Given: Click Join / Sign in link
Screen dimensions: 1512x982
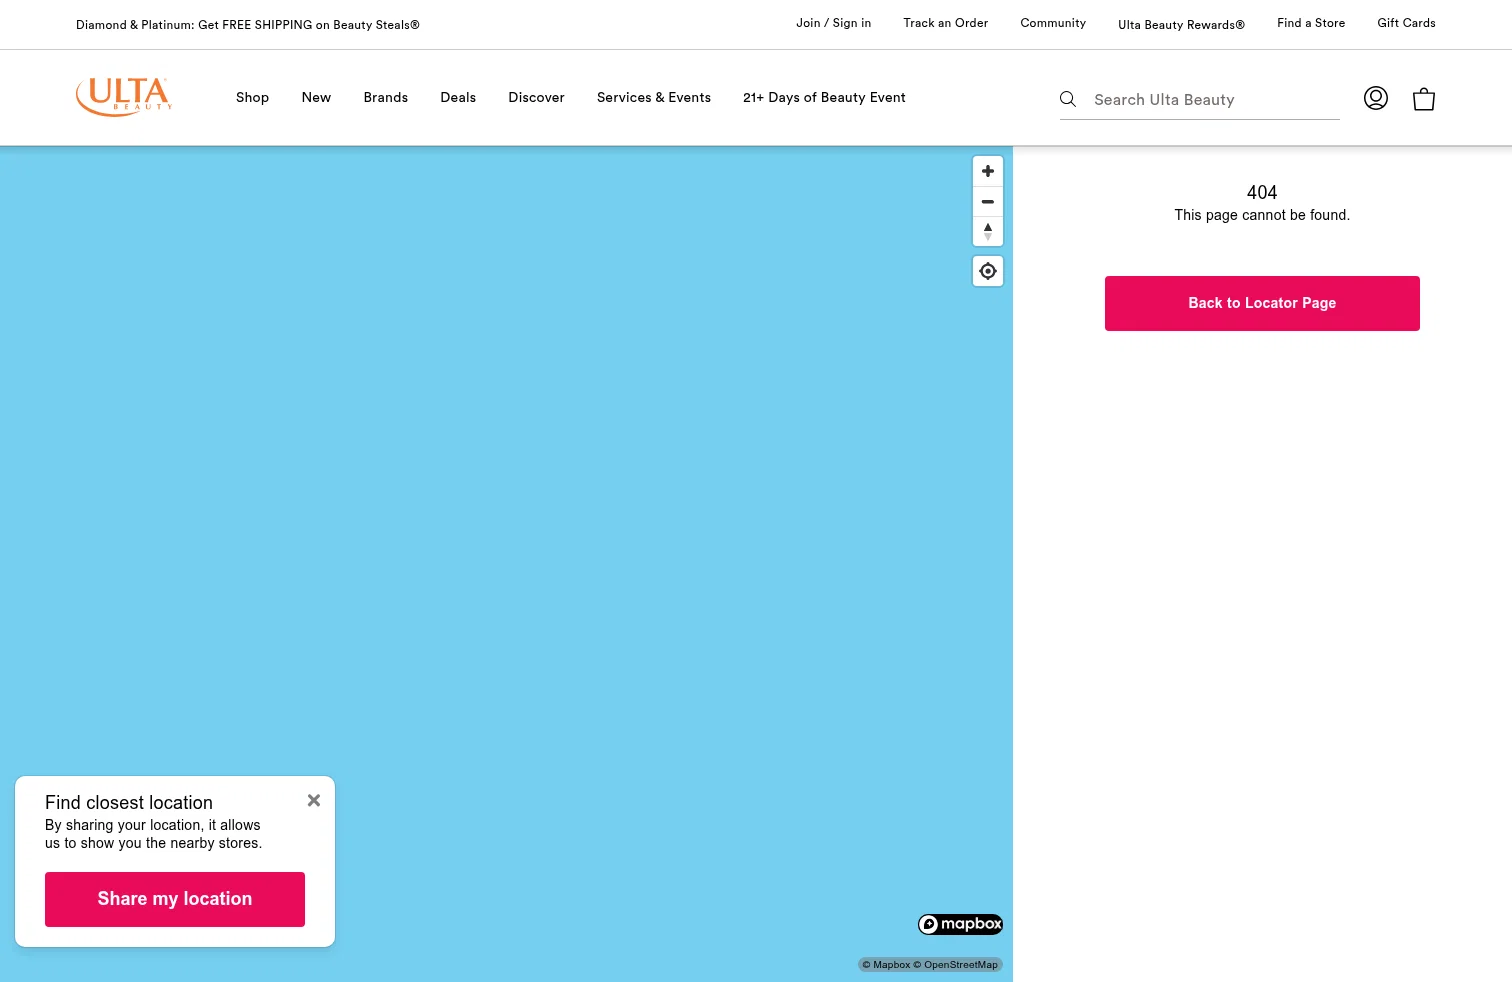Looking at the screenshot, I should (x=833, y=23).
